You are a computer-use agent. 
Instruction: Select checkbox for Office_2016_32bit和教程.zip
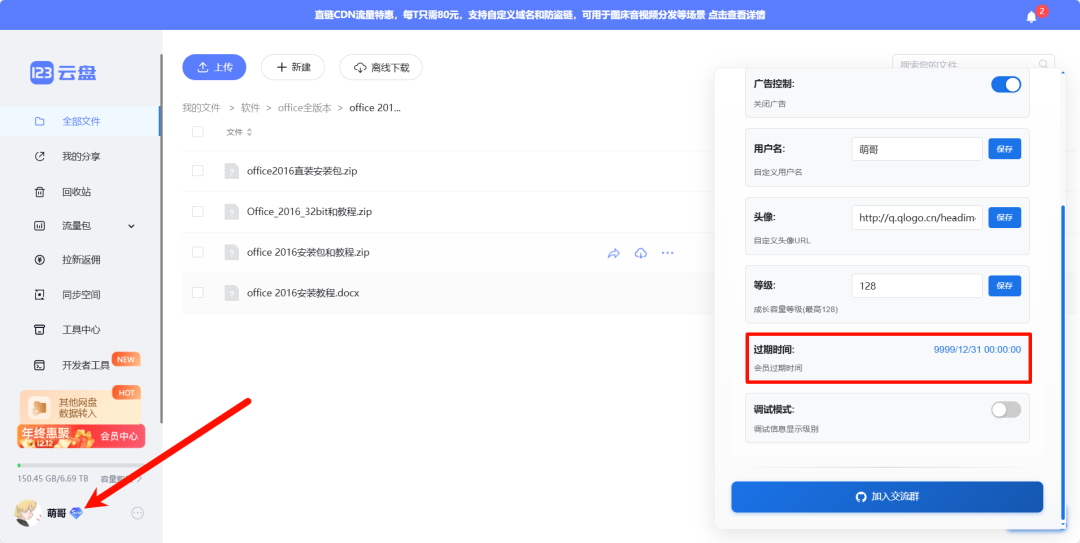coord(198,212)
